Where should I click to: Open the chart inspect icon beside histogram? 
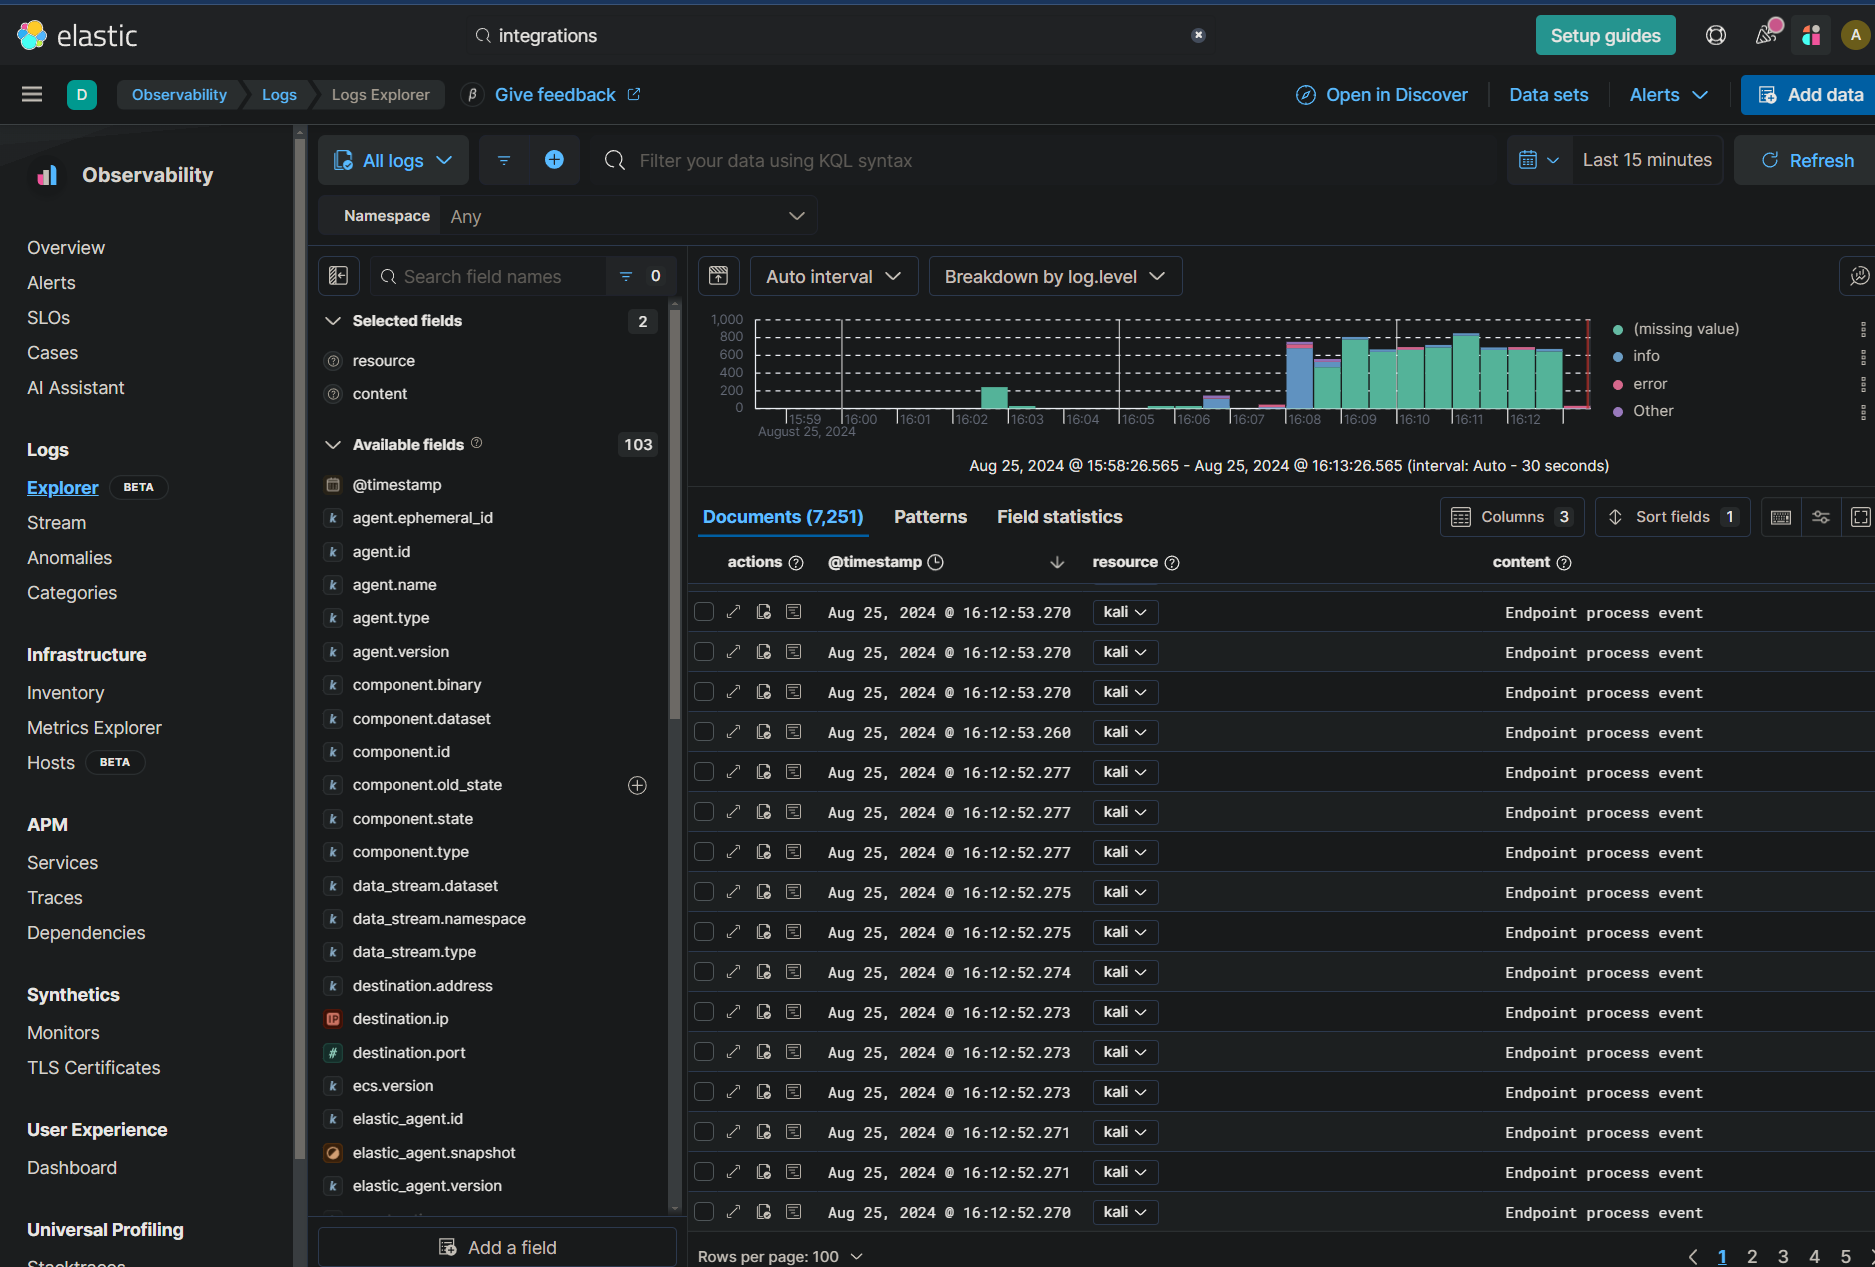[1859, 276]
